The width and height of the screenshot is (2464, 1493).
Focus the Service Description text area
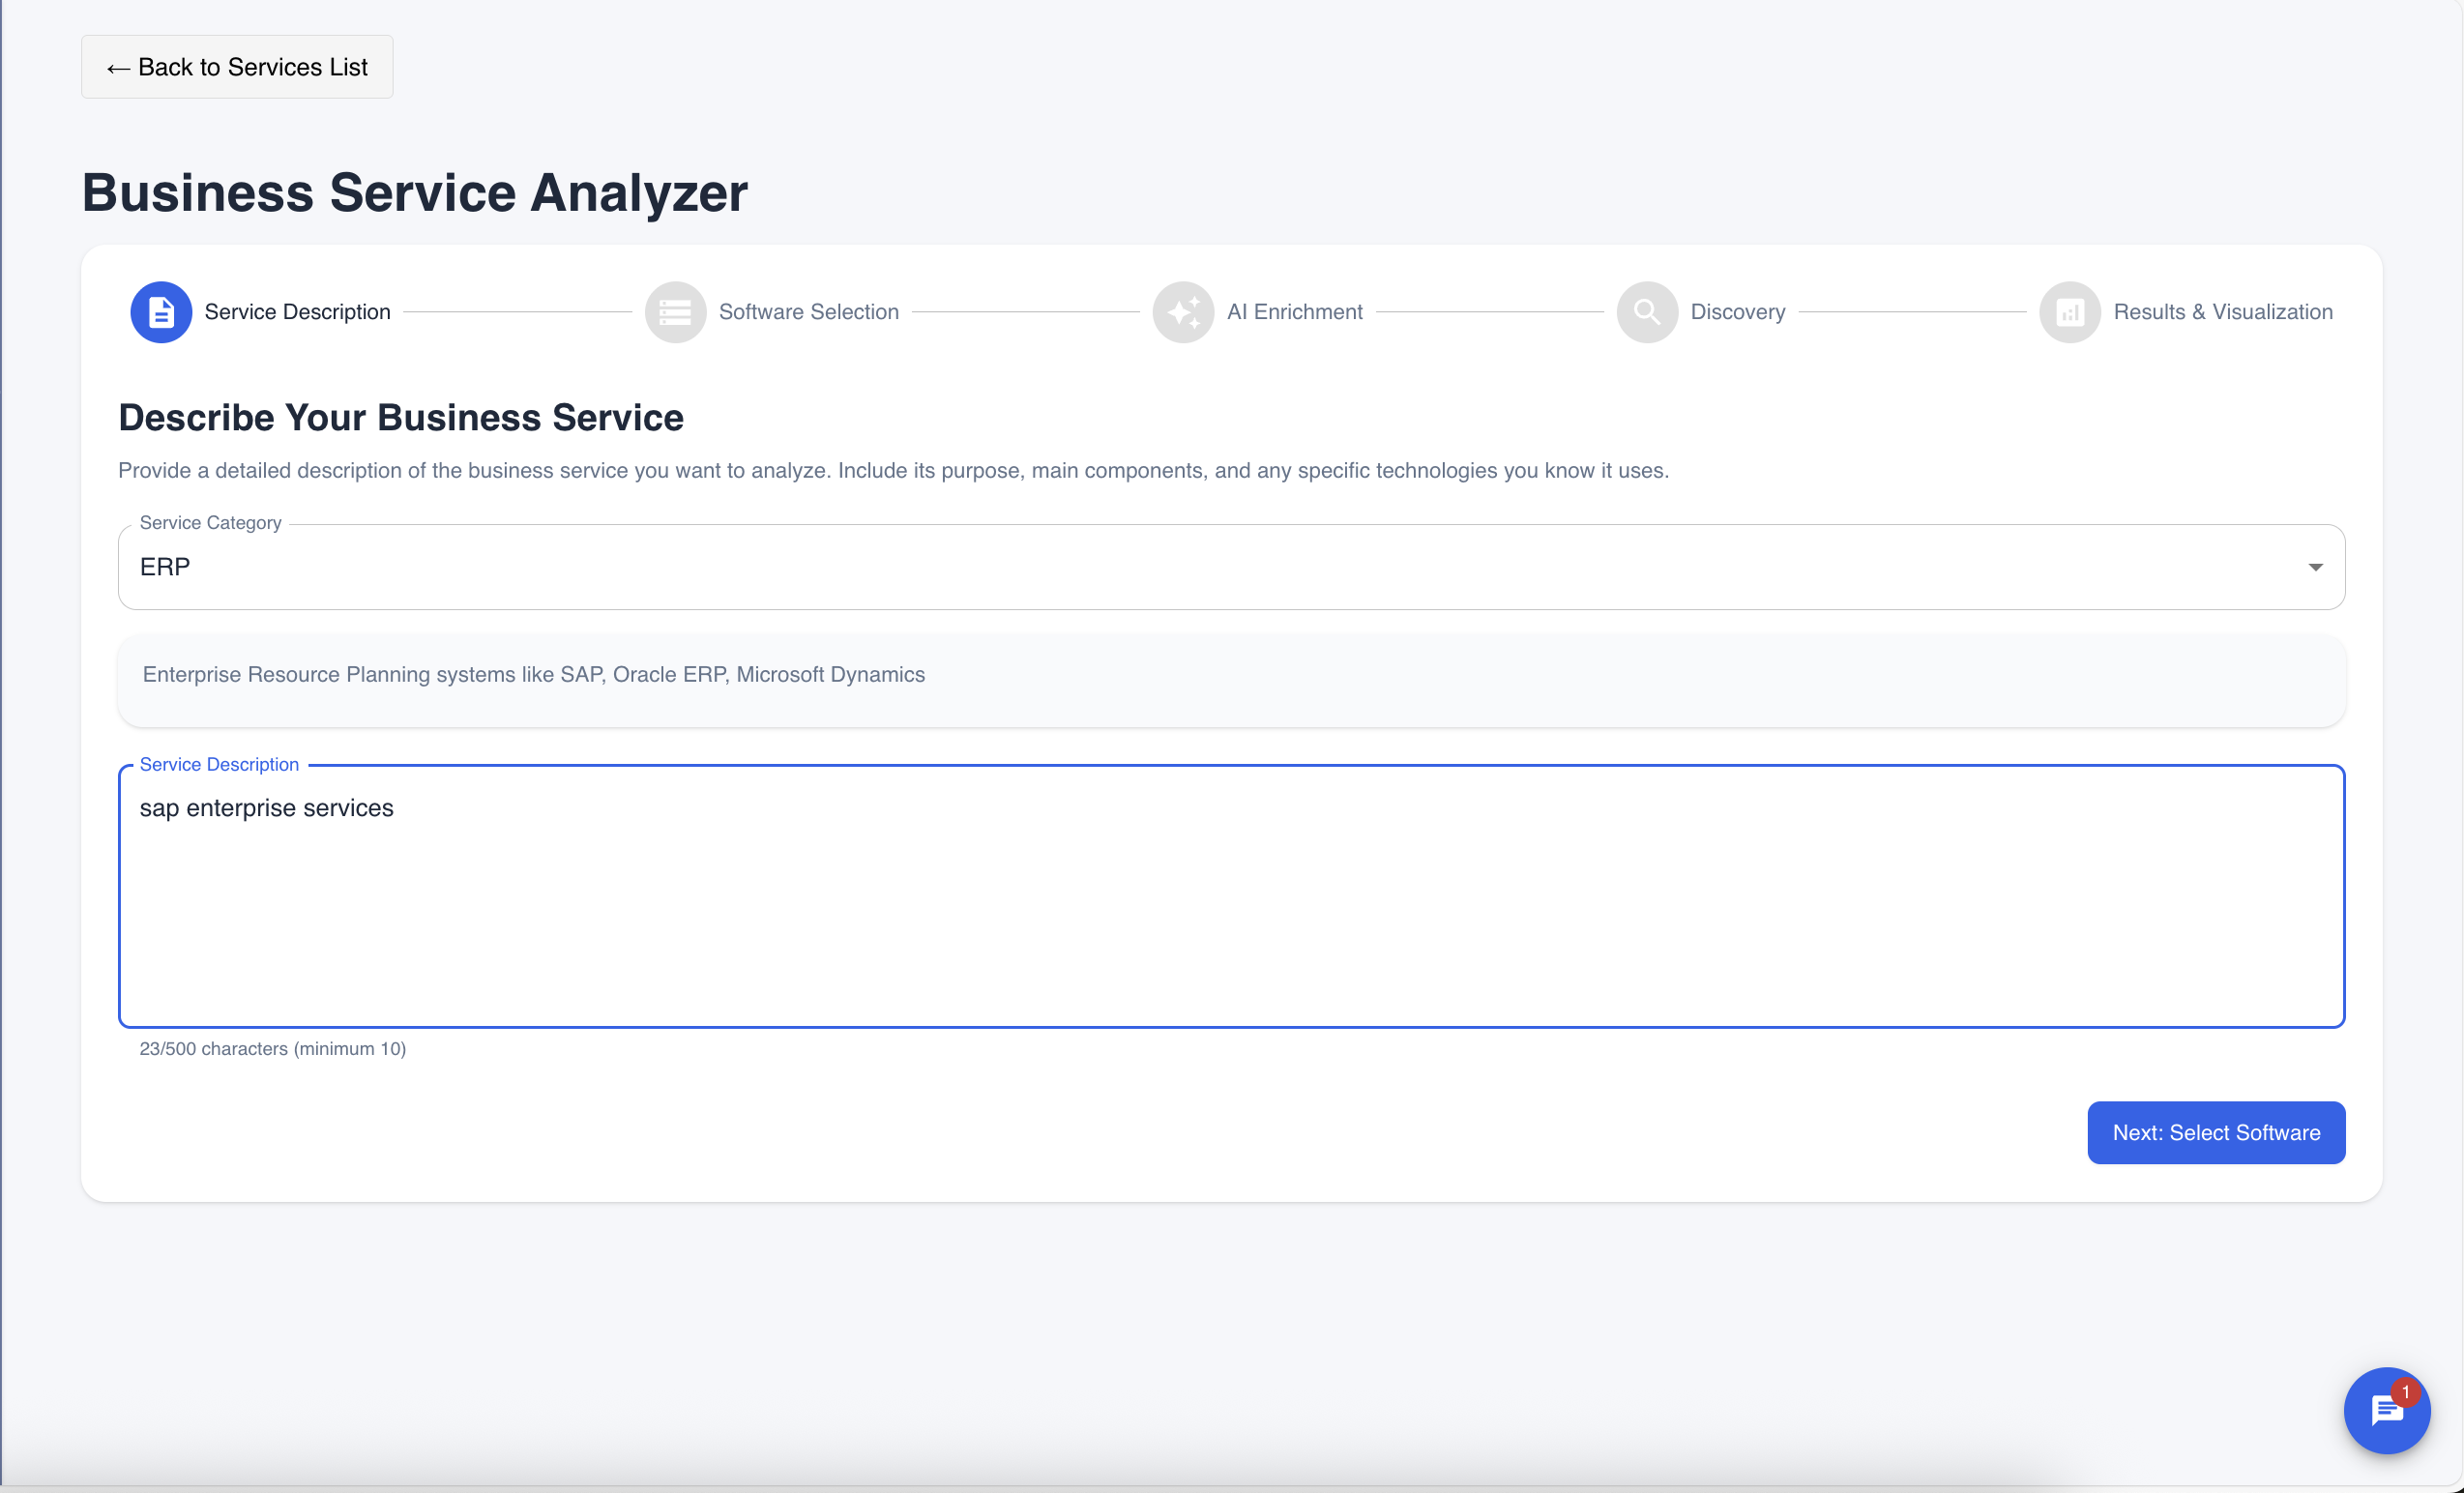pos(1230,897)
